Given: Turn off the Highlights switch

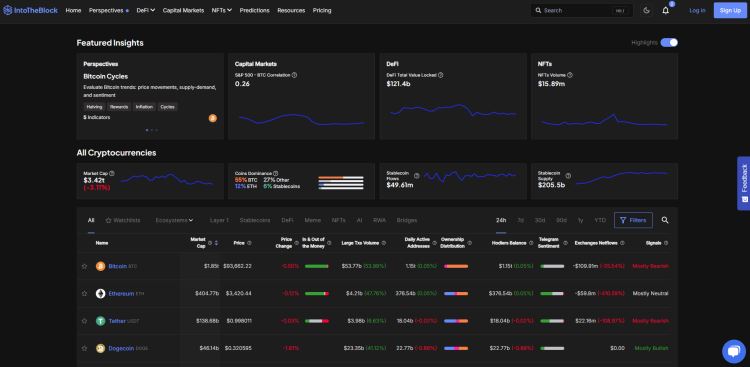Looking at the screenshot, I should [x=669, y=43].
